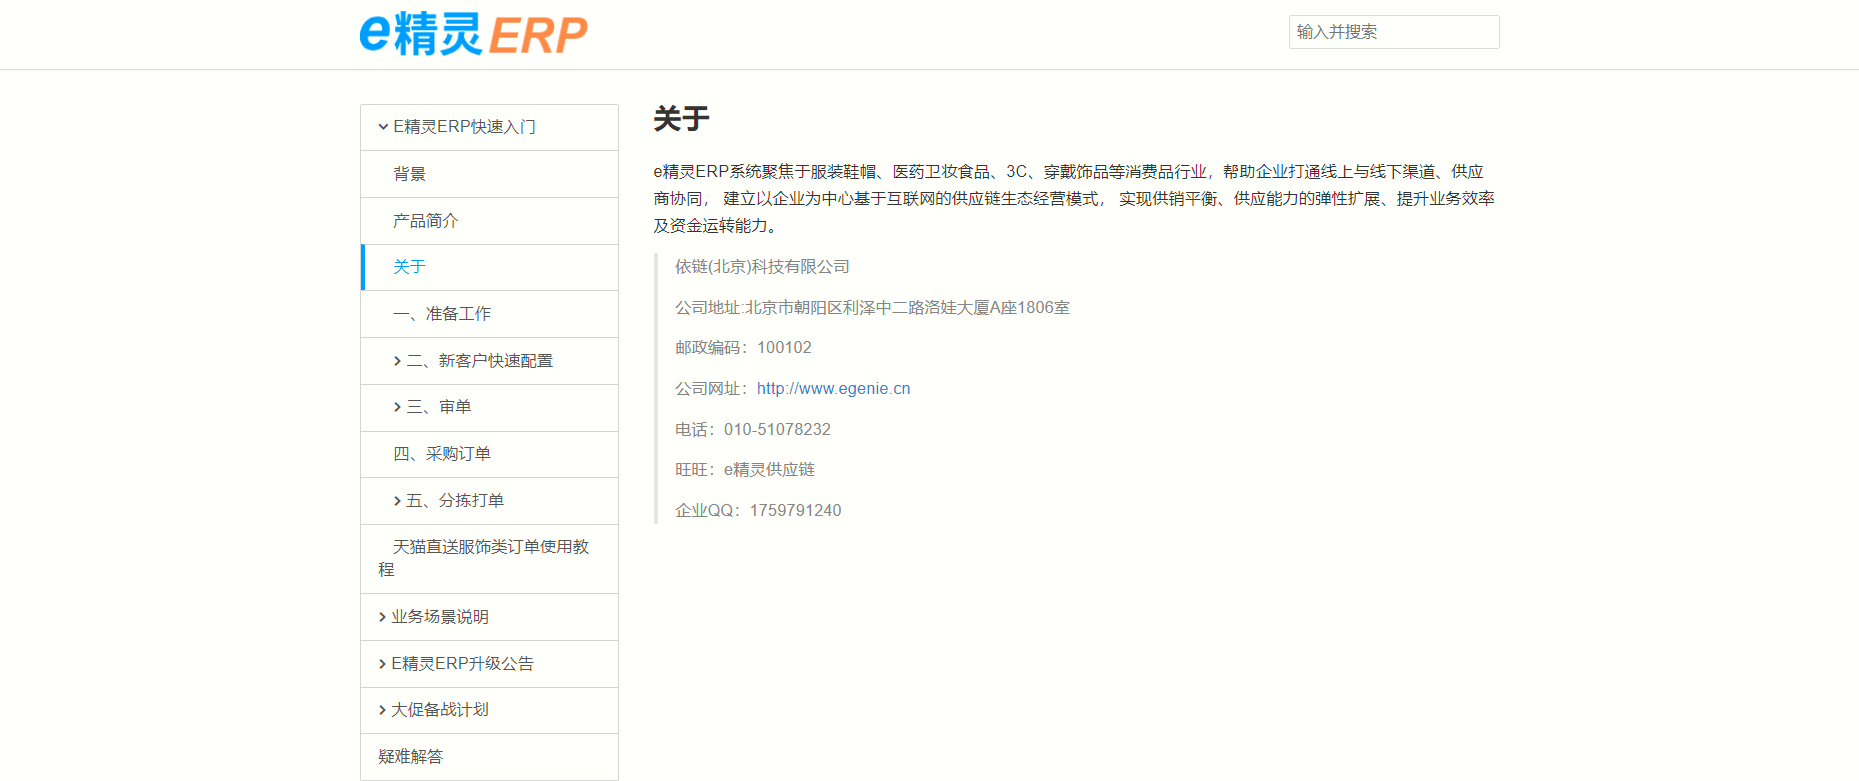Open the 三、审单 entry
This screenshot has height=781, width=1859.
pyautogui.click(x=438, y=407)
